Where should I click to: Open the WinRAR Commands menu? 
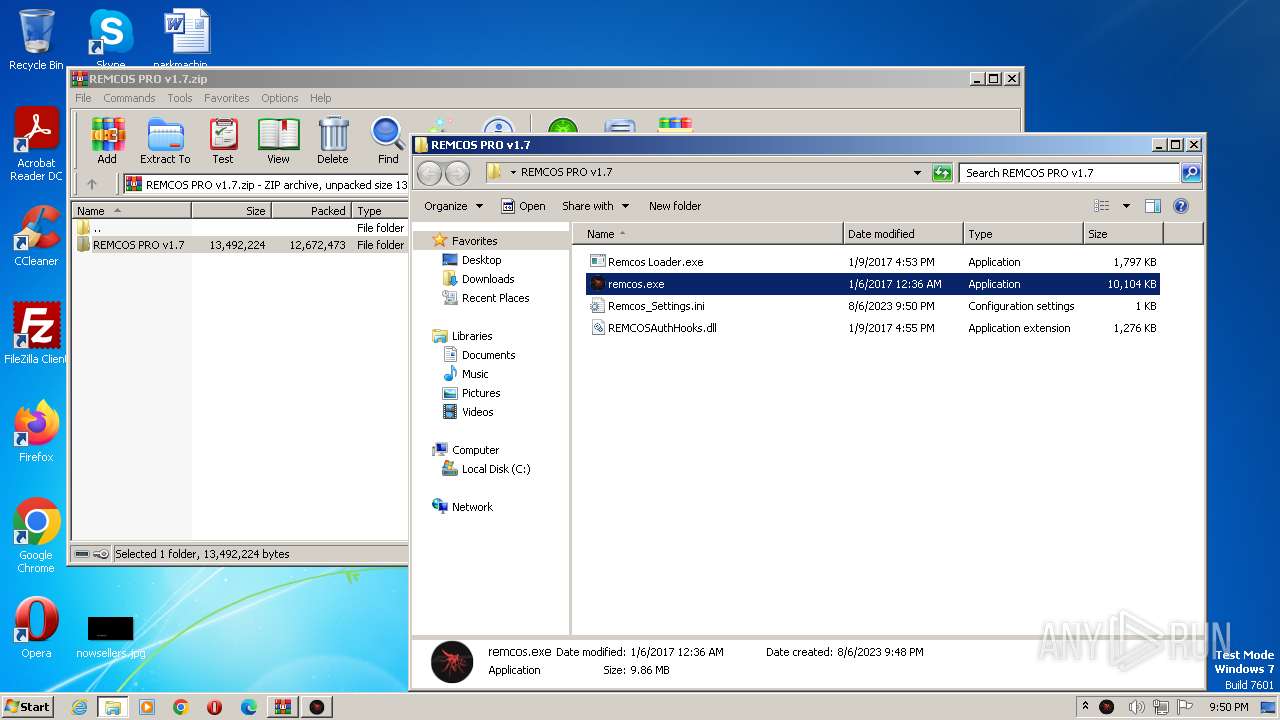tap(129, 98)
